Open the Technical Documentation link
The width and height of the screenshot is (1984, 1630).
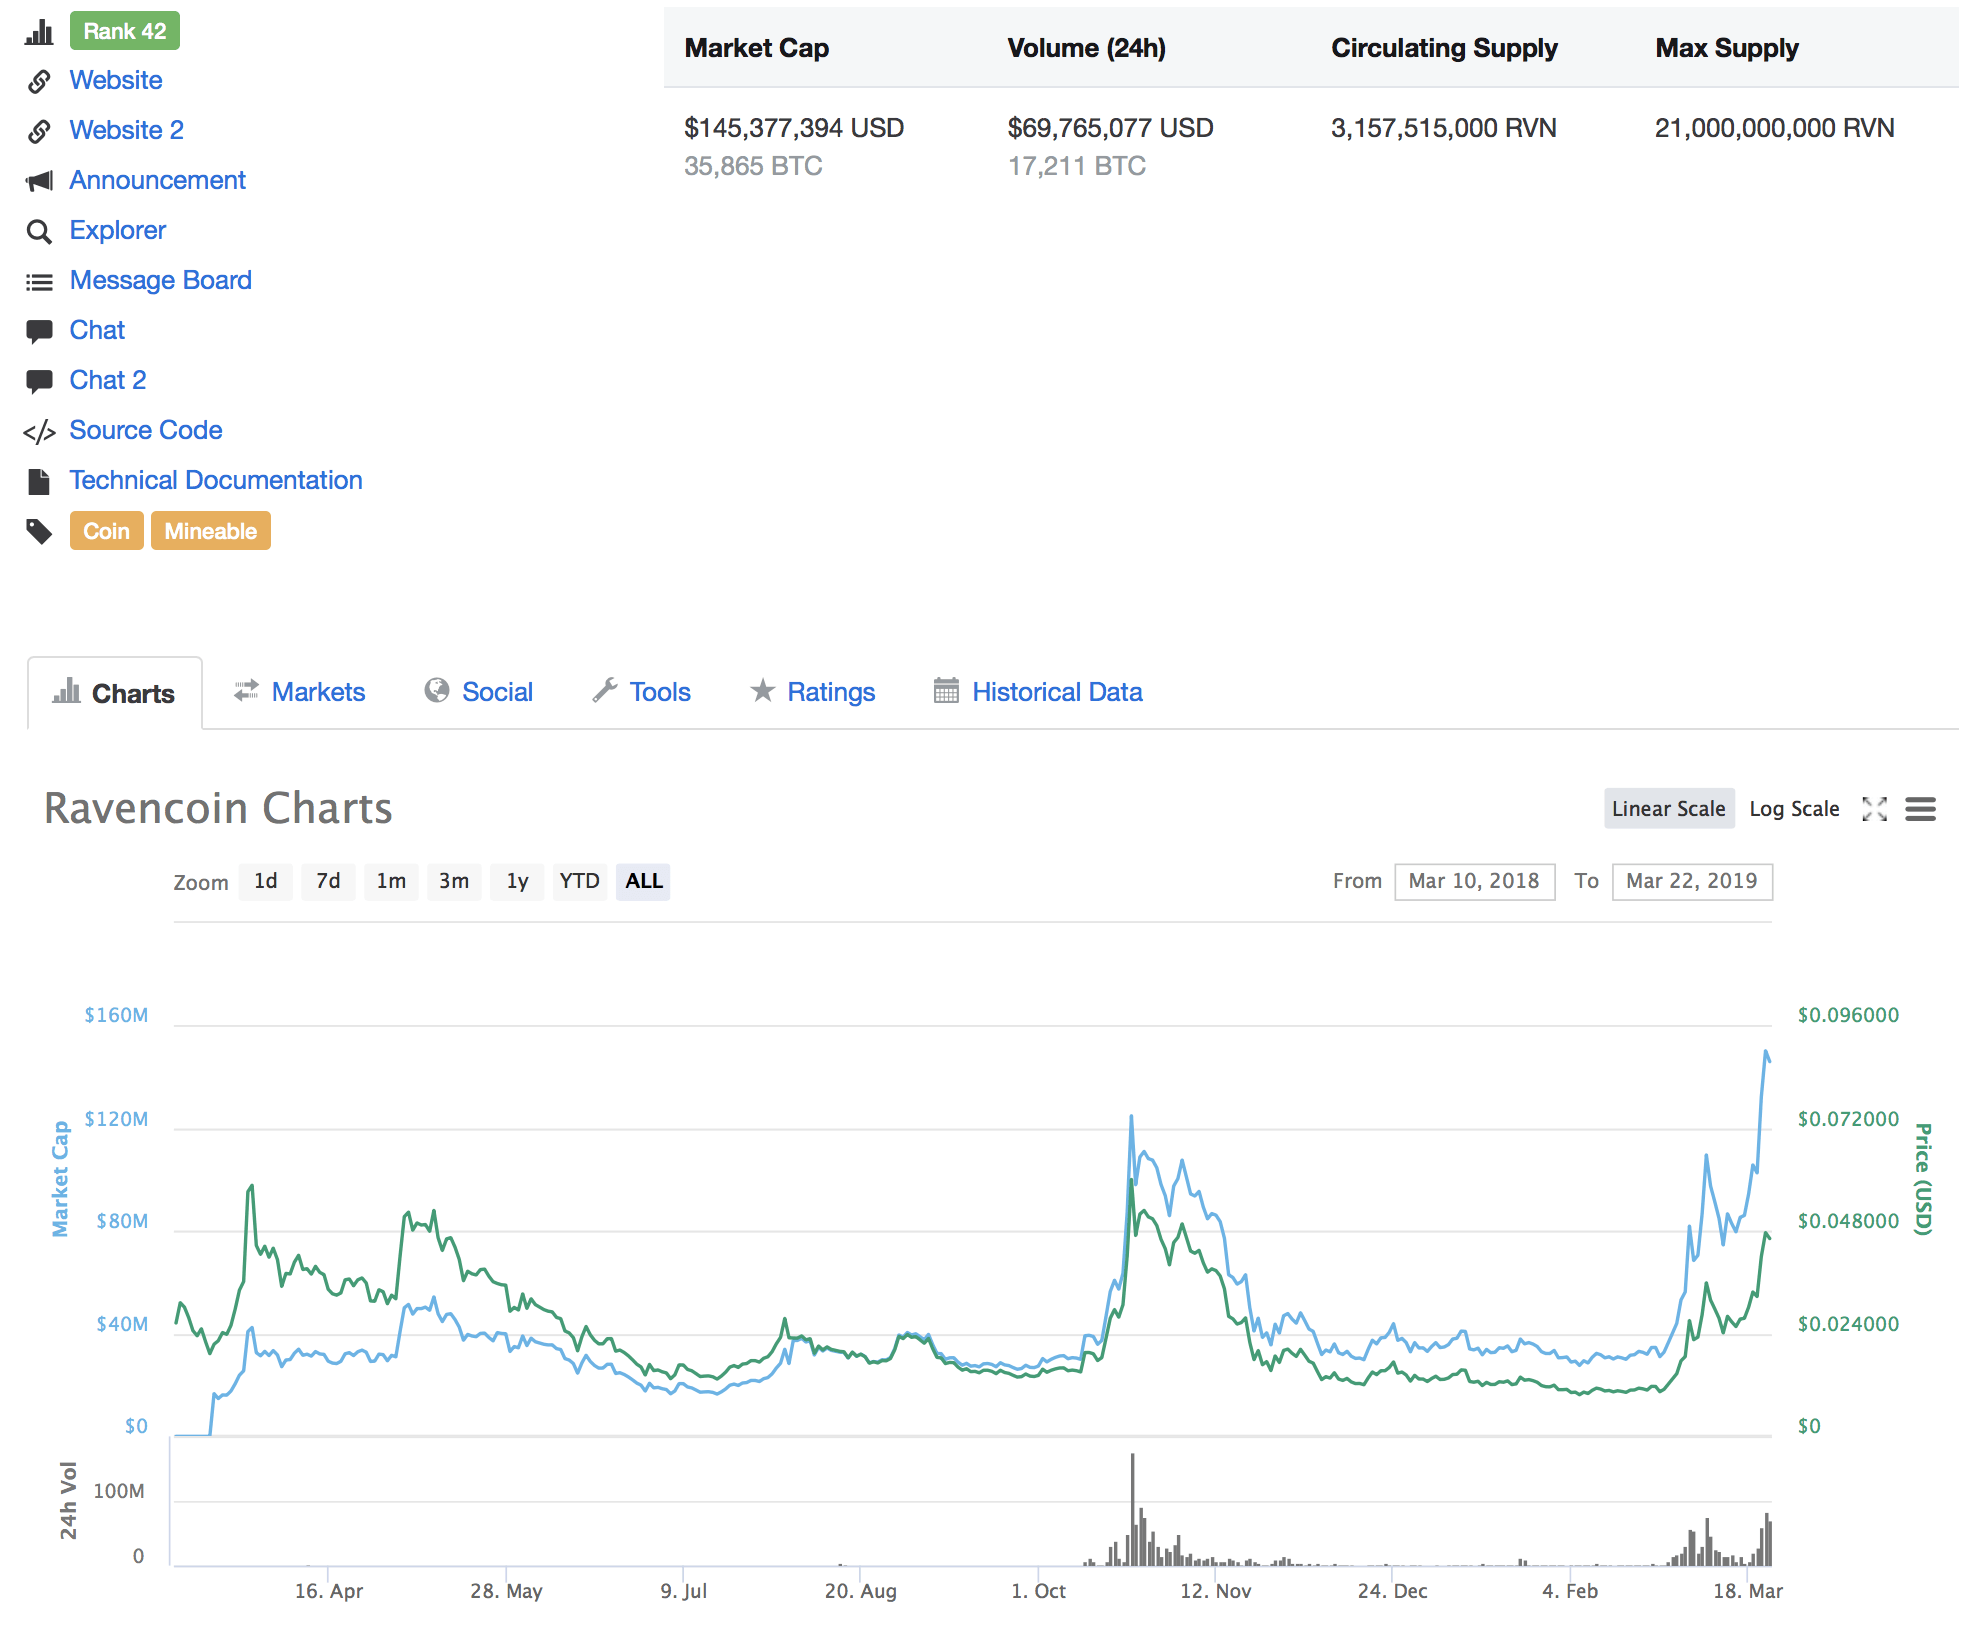pyautogui.click(x=216, y=480)
